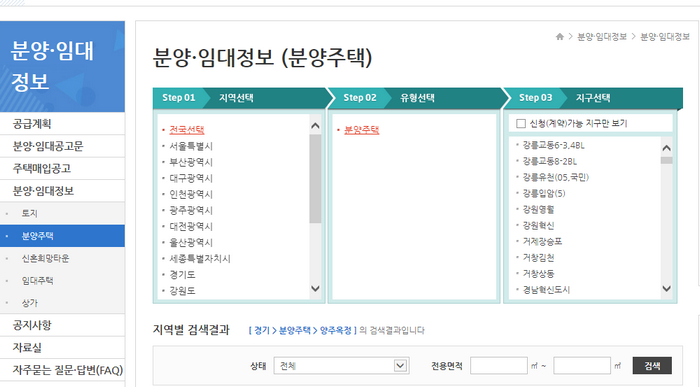Click Step 01 지역선택 header
Viewport: 700px width, 387px height.
(x=241, y=98)
